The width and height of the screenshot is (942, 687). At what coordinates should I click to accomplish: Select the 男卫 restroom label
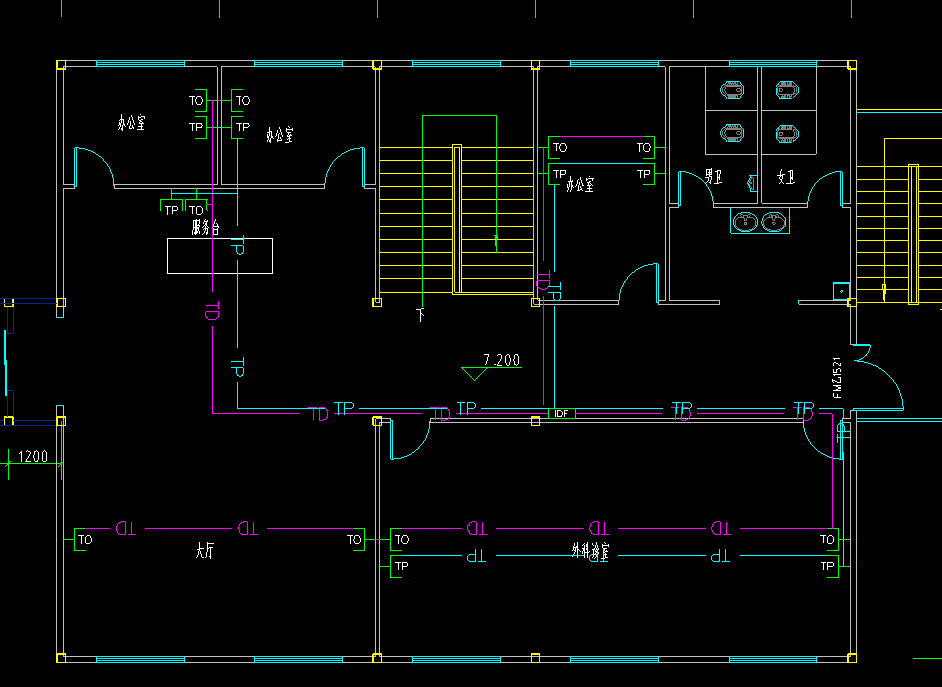713,177
